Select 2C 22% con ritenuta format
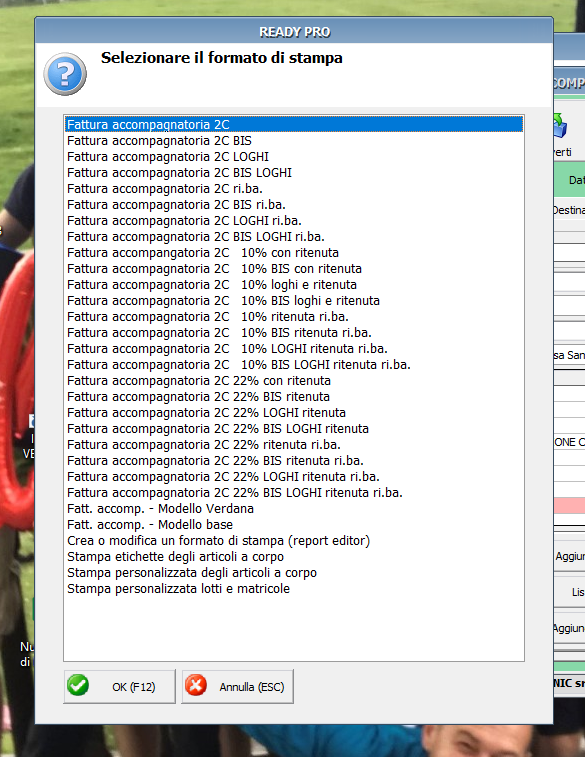585x757 pixels. pos(294,380)
